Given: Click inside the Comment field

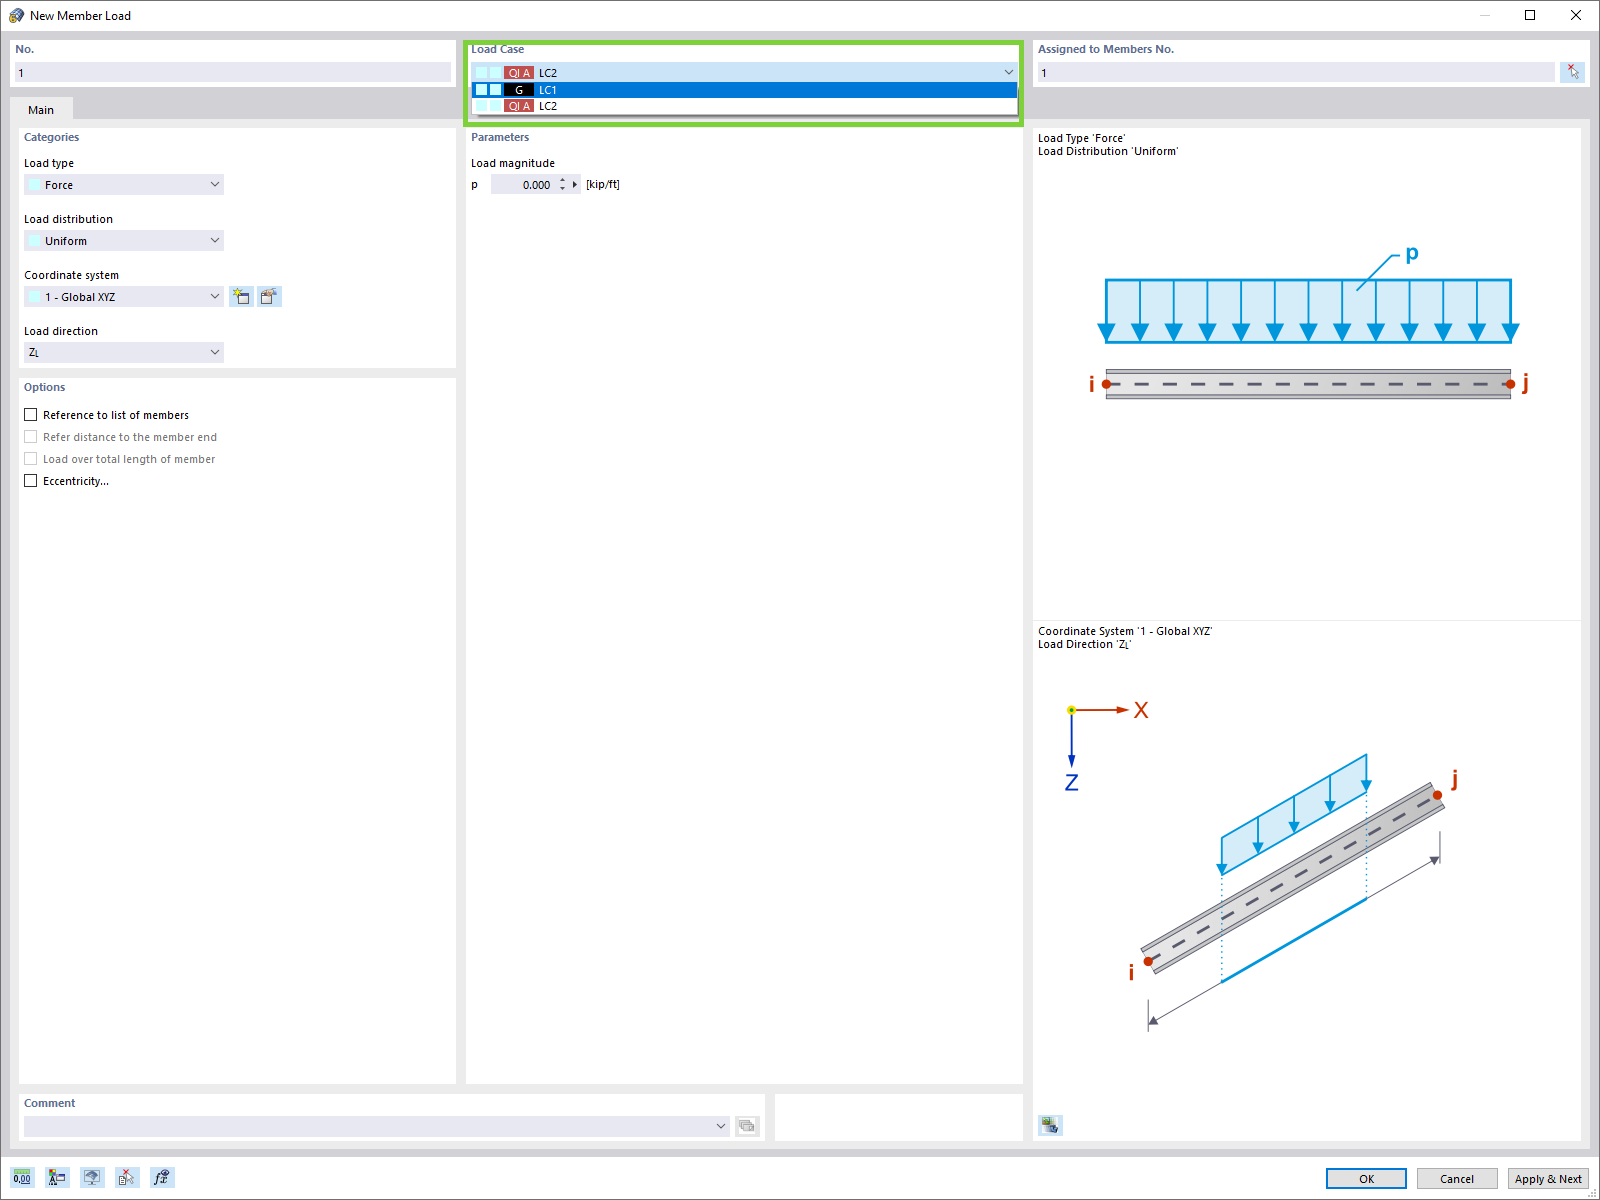Looking at the screenshot, I should [x=370, y=1125].
